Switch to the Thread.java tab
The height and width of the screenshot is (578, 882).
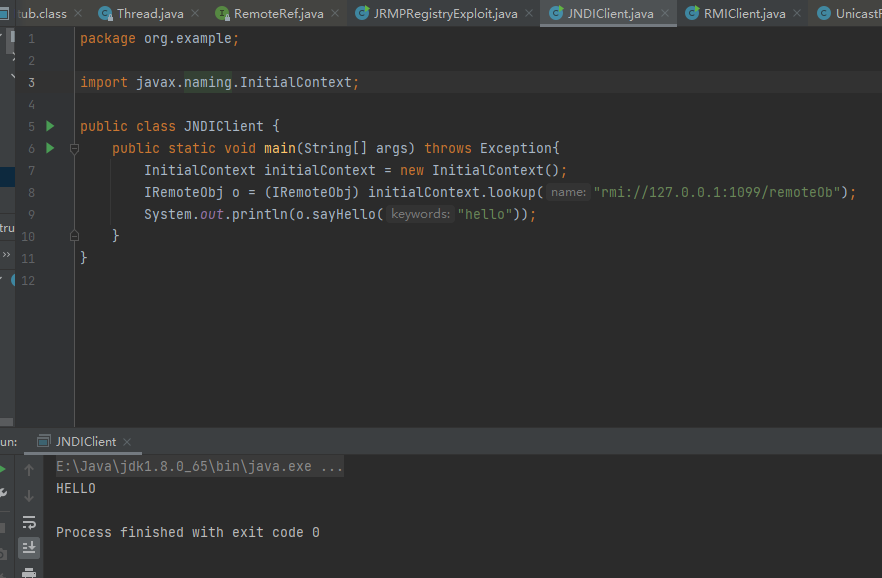click(150, 13)
